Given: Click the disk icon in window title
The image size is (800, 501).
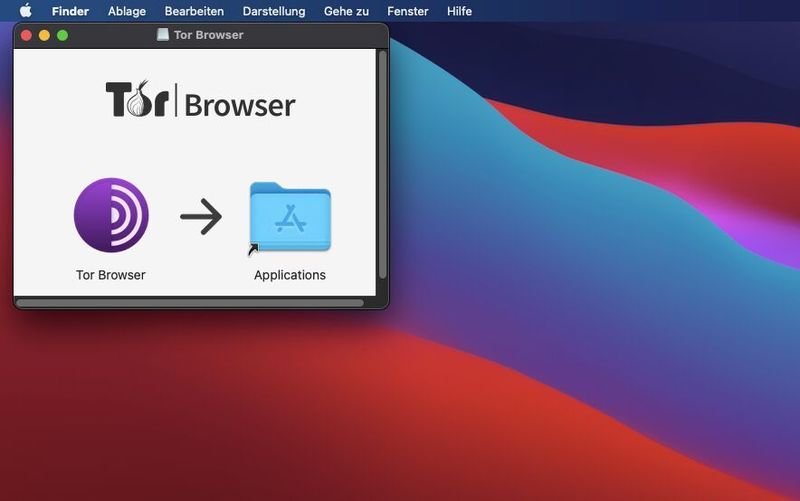Looking at the screenshot, I should [163, 35].
